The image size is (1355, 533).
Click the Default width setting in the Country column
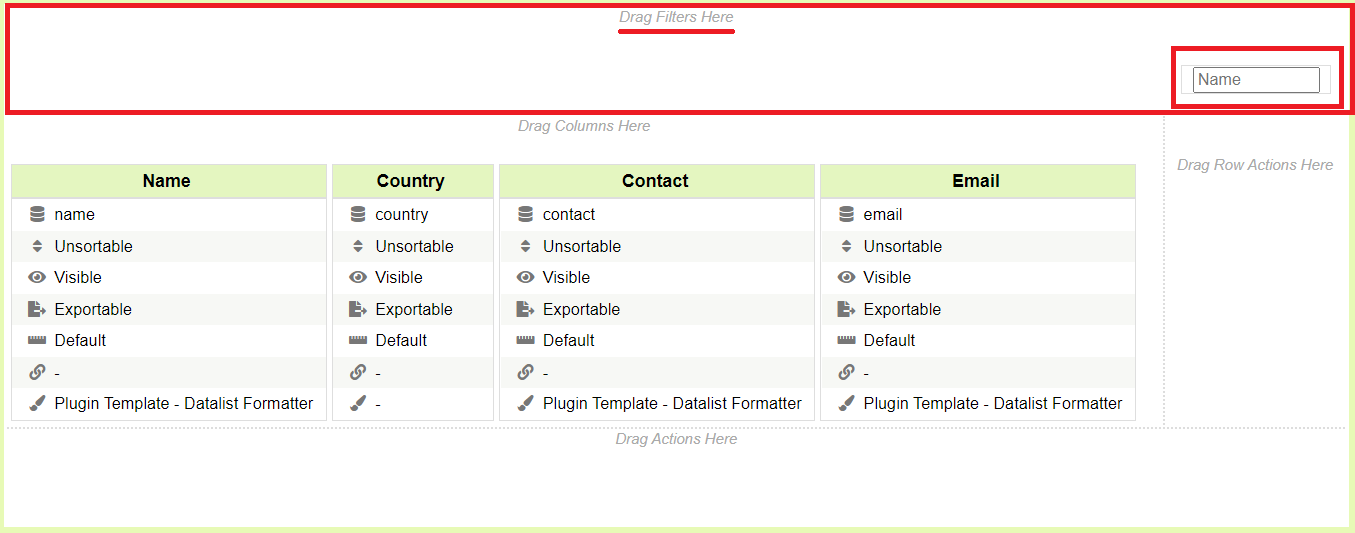[x=401, y=340]
